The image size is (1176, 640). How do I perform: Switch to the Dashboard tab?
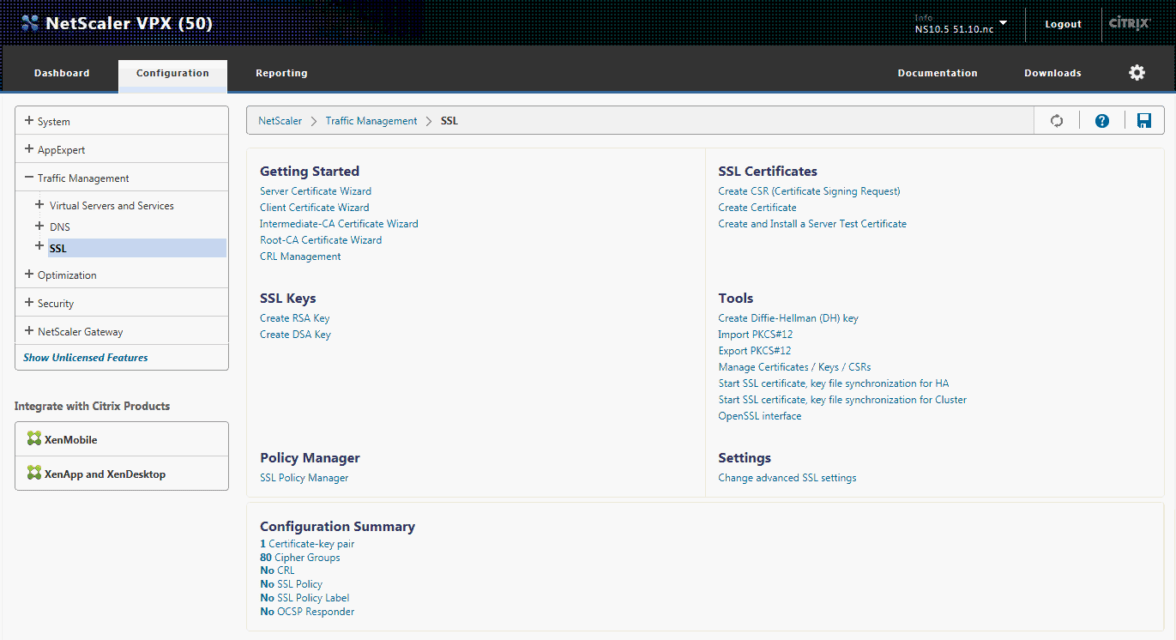pos(61,72)
